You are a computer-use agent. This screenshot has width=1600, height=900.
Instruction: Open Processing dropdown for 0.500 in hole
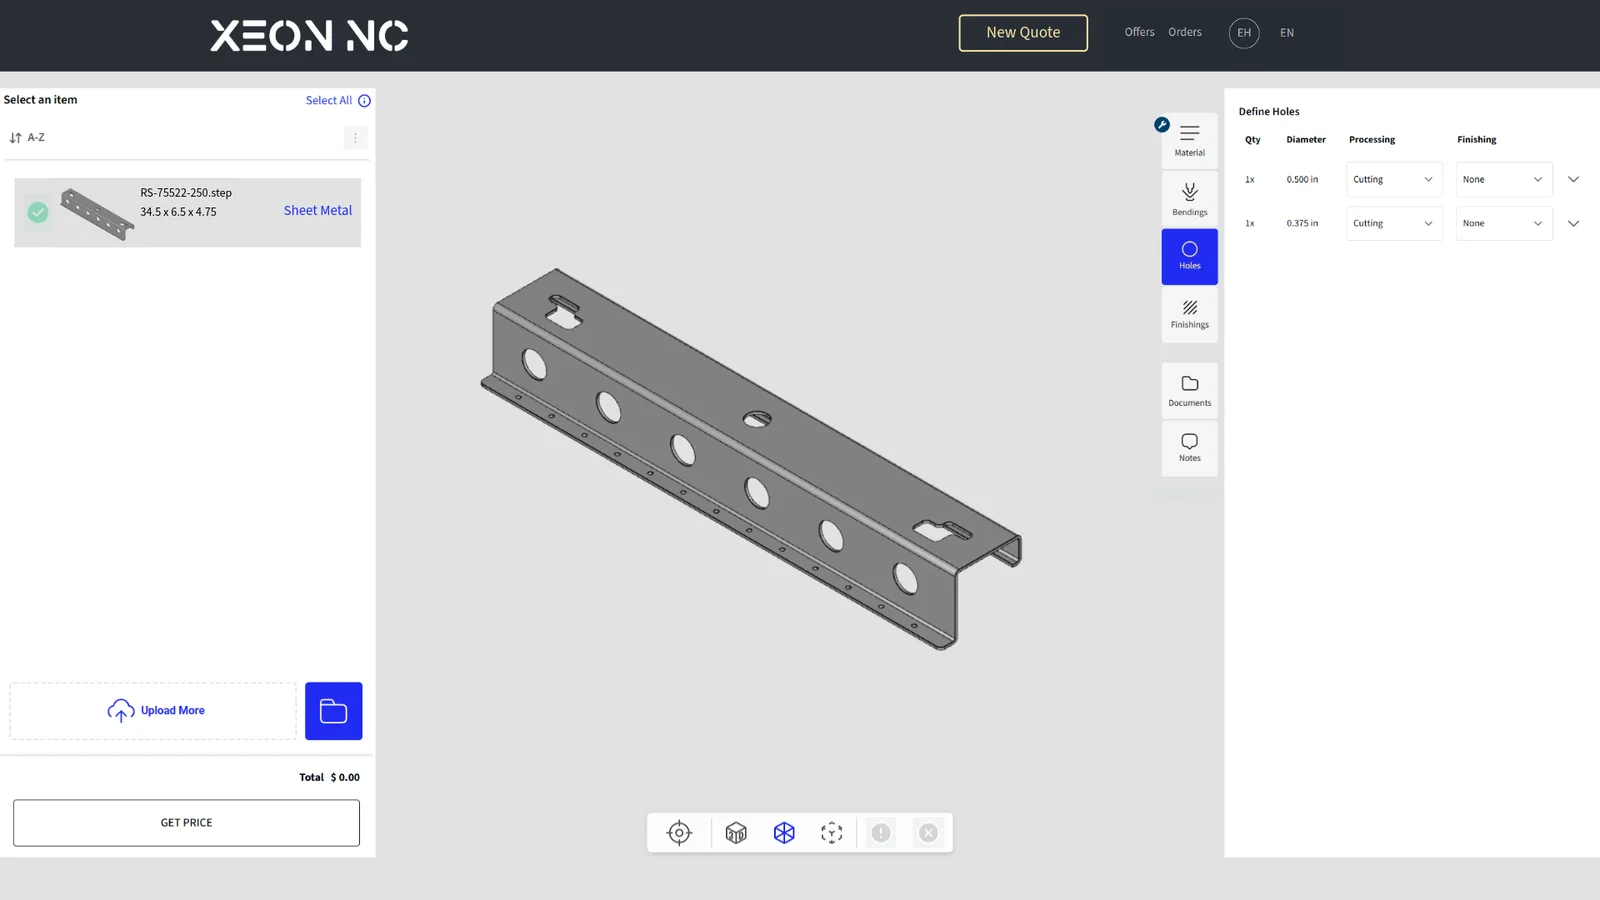(1394, 180)
